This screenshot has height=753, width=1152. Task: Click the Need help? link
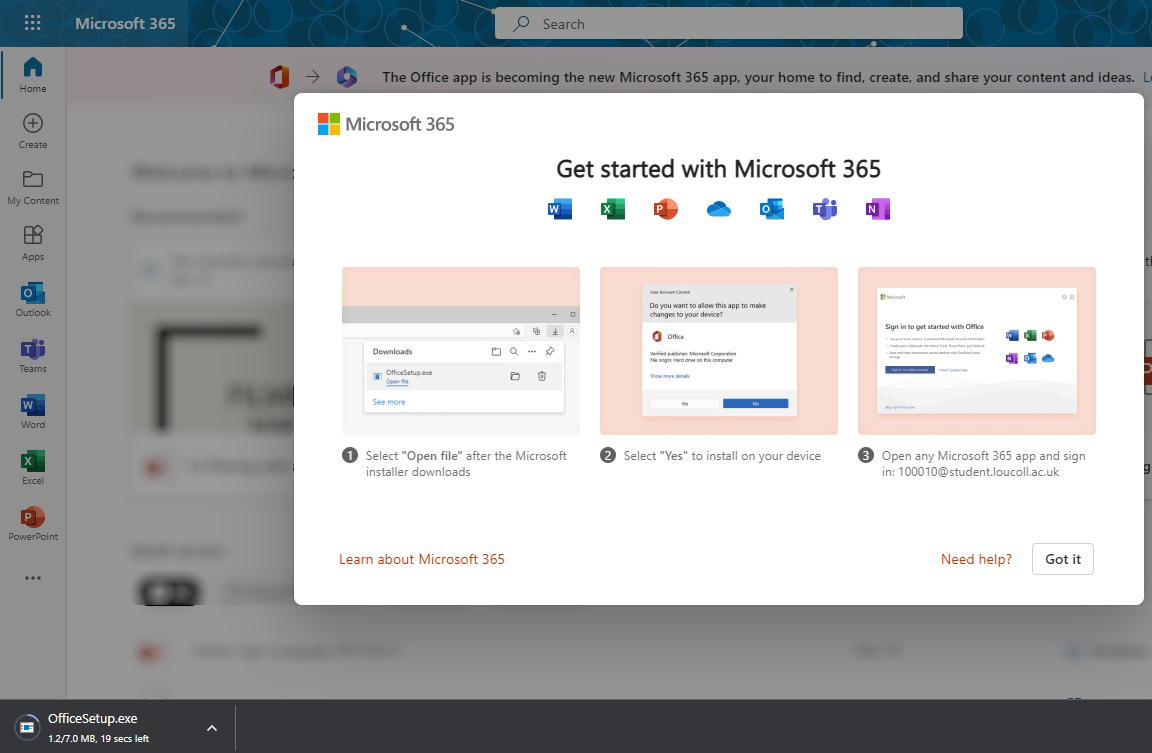[x=976, y=559]
